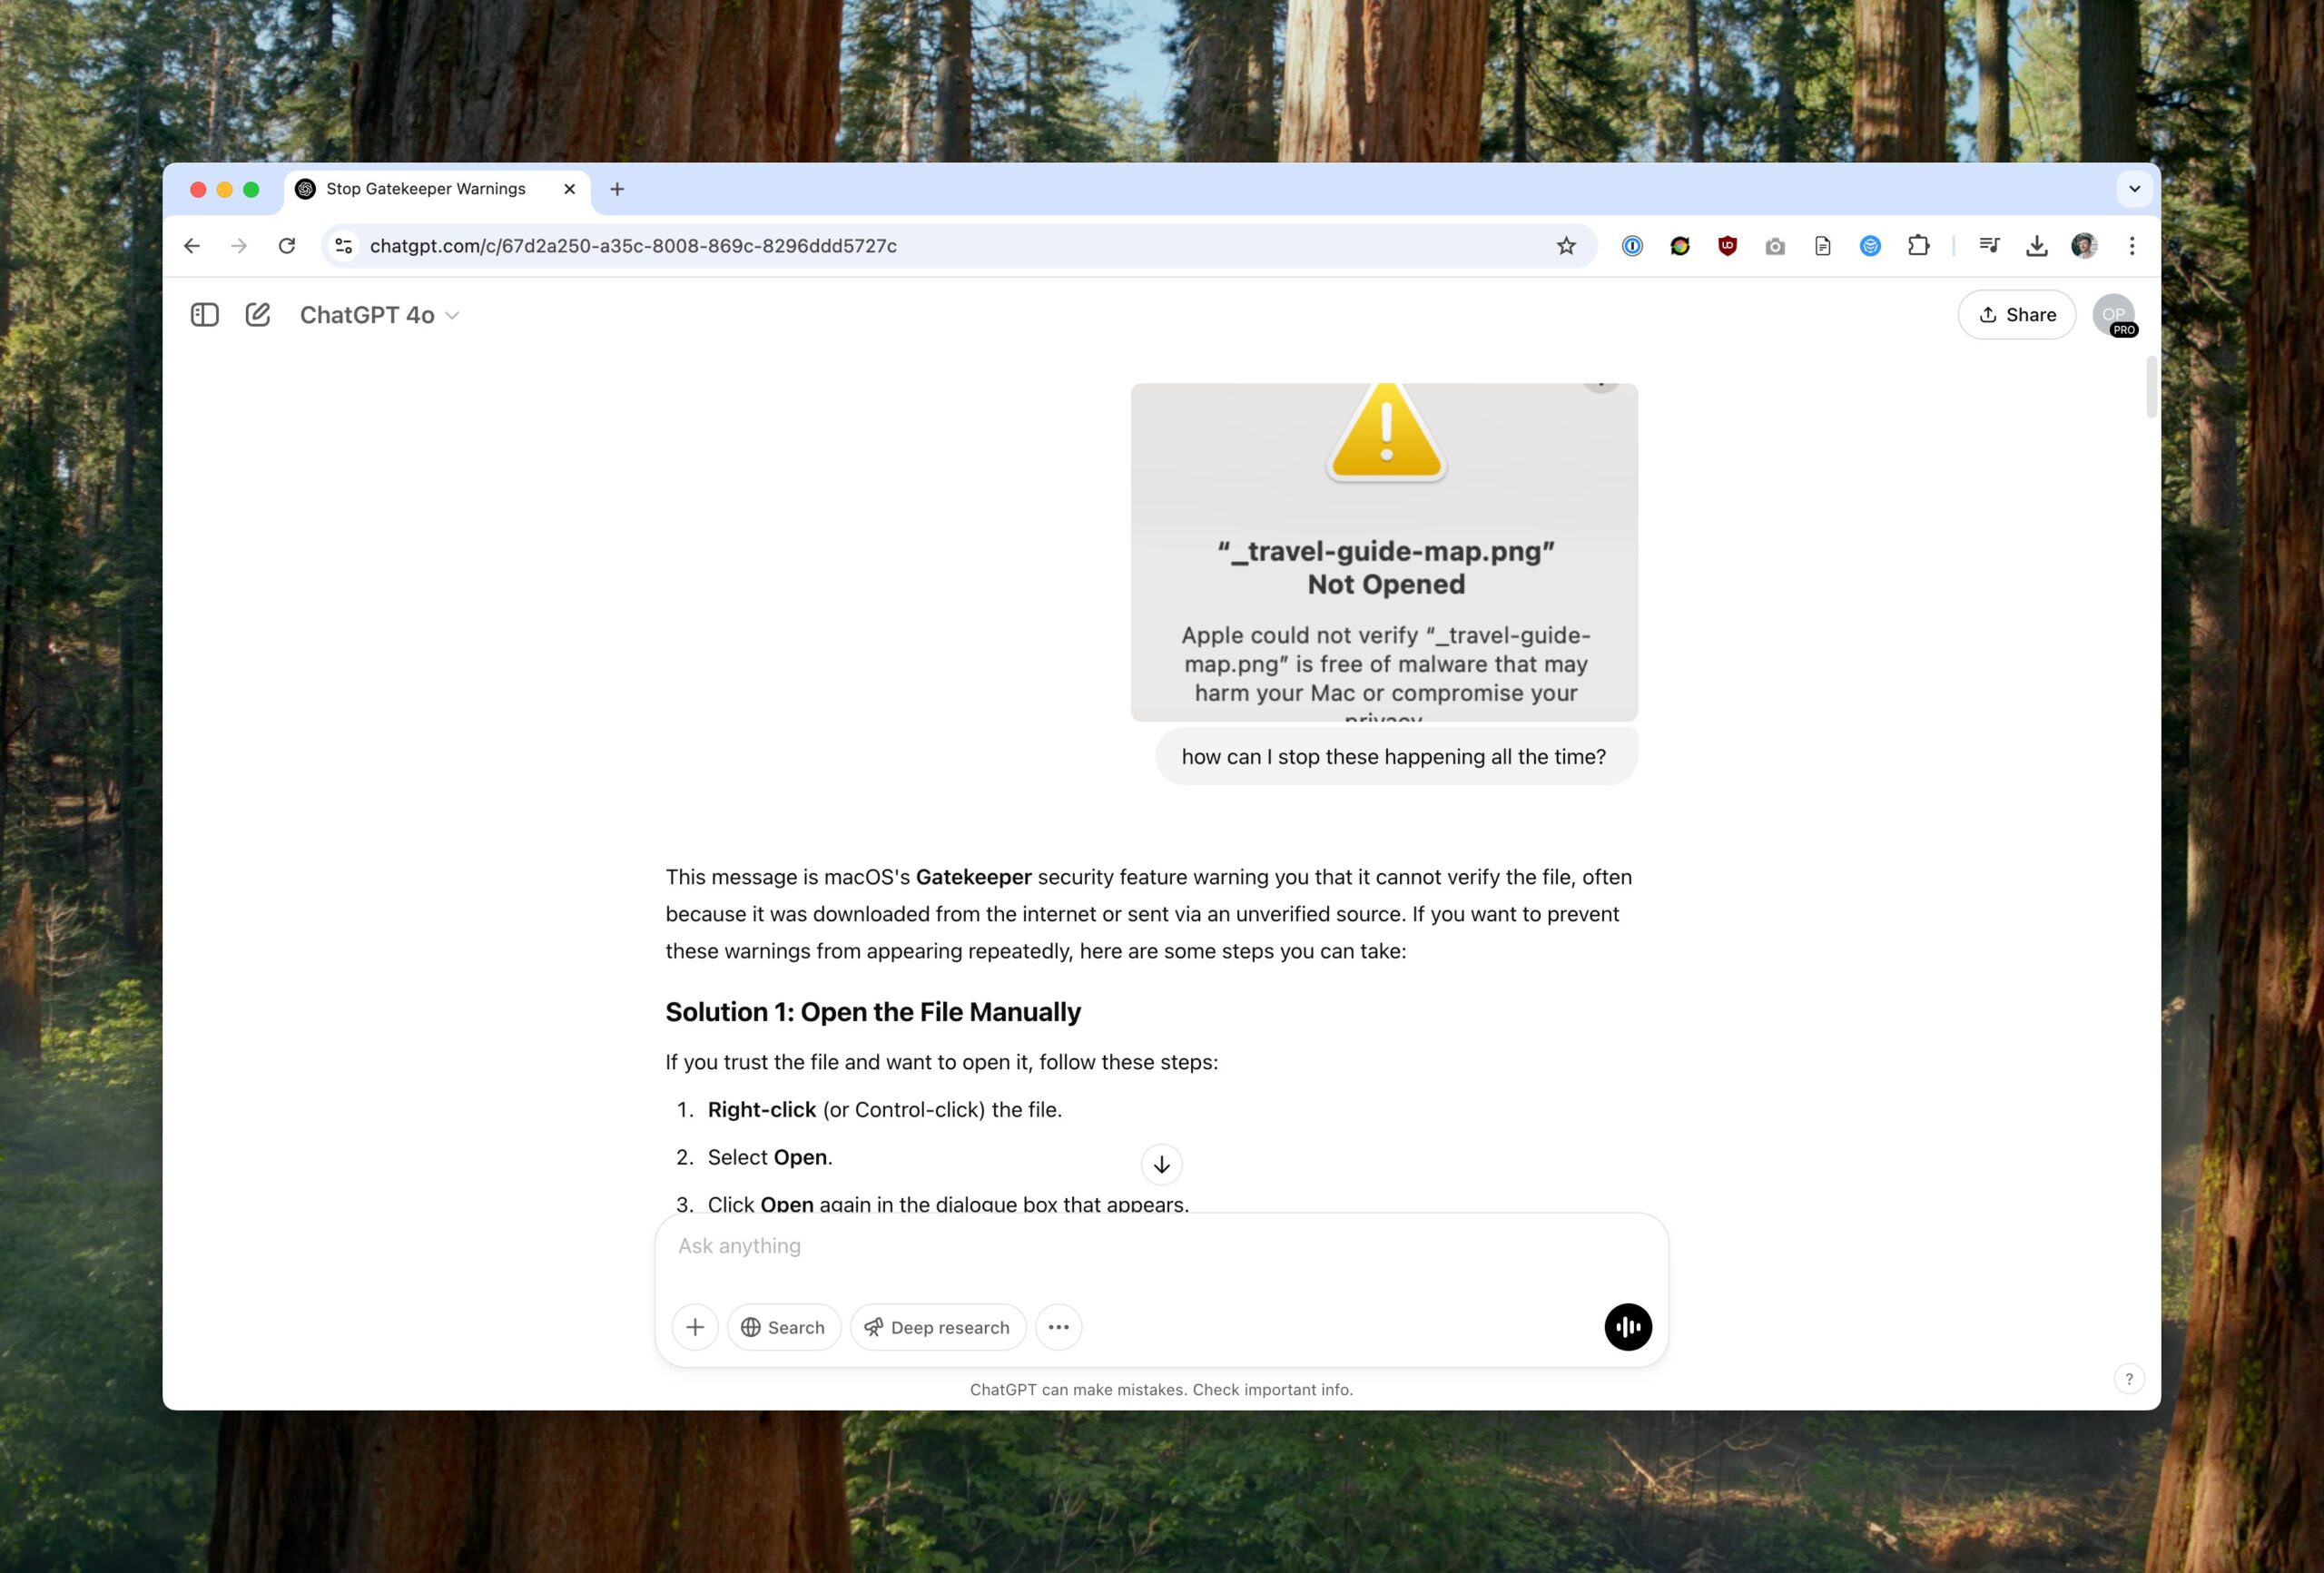This screenshot has height=1573, width=2324.
Task: Select the Stop Gatekeeper Warnings tab
Action: (426, 189)
